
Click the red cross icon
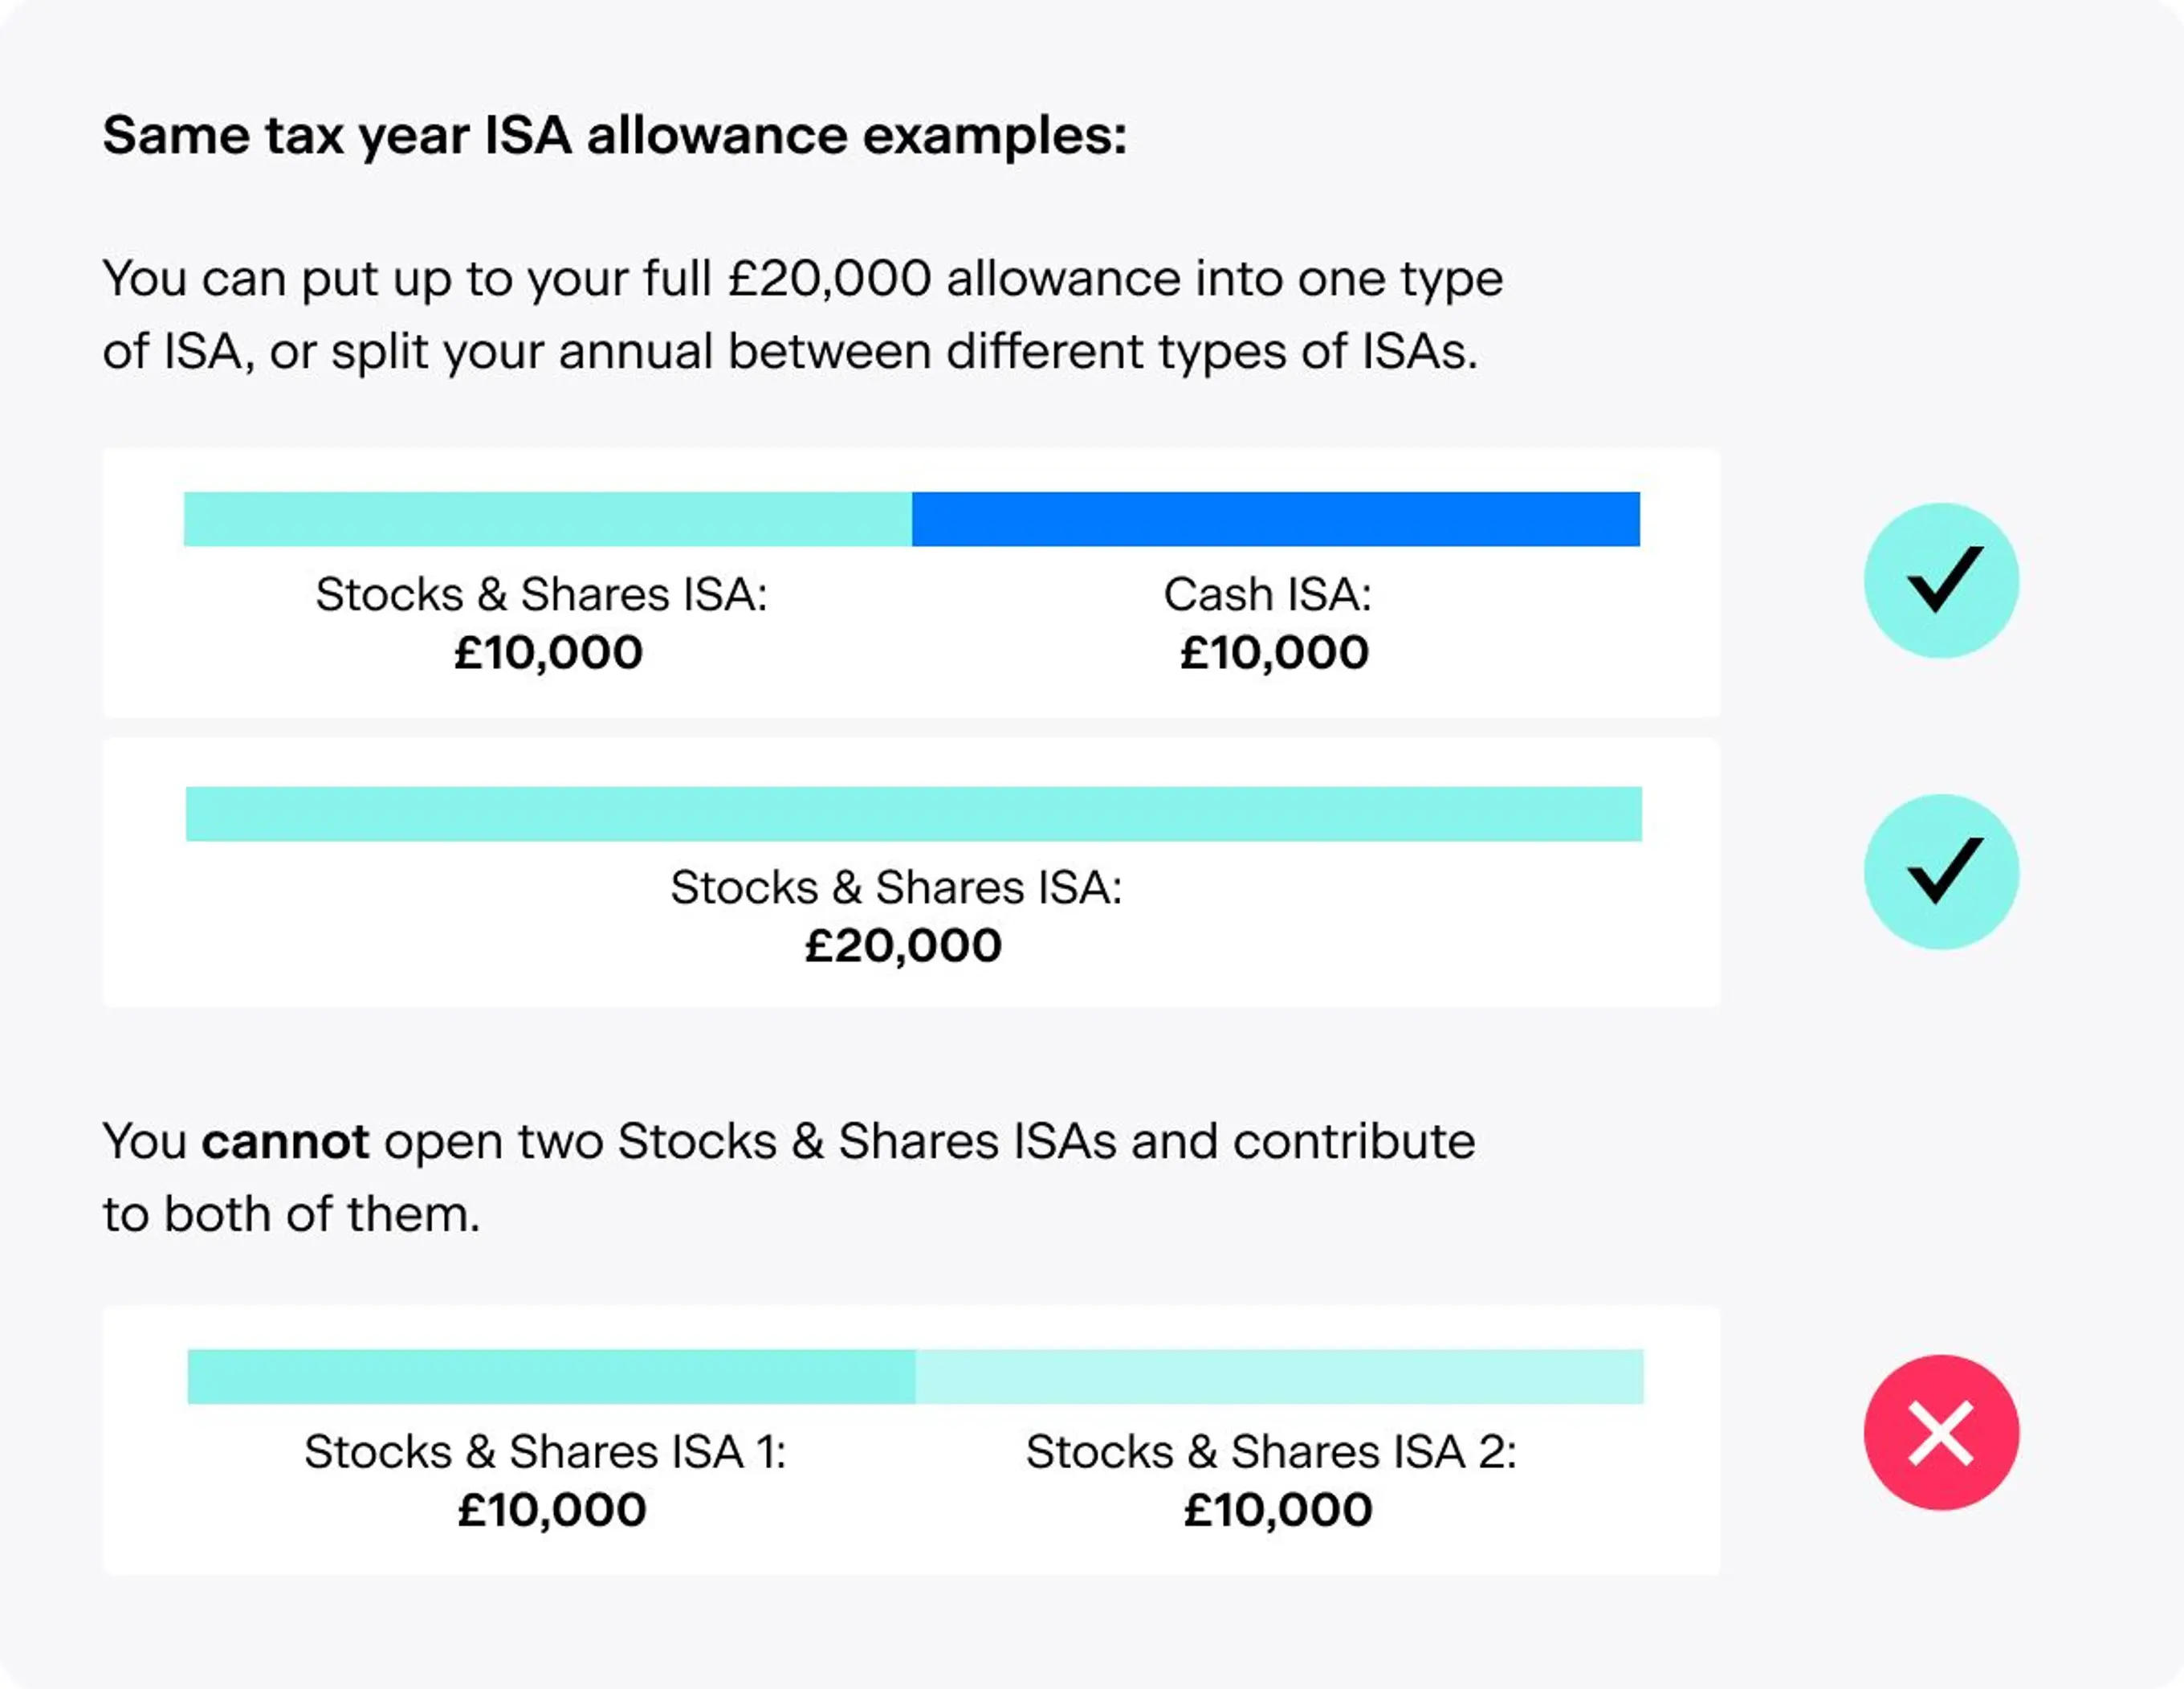click(x=1940, y=1432)
